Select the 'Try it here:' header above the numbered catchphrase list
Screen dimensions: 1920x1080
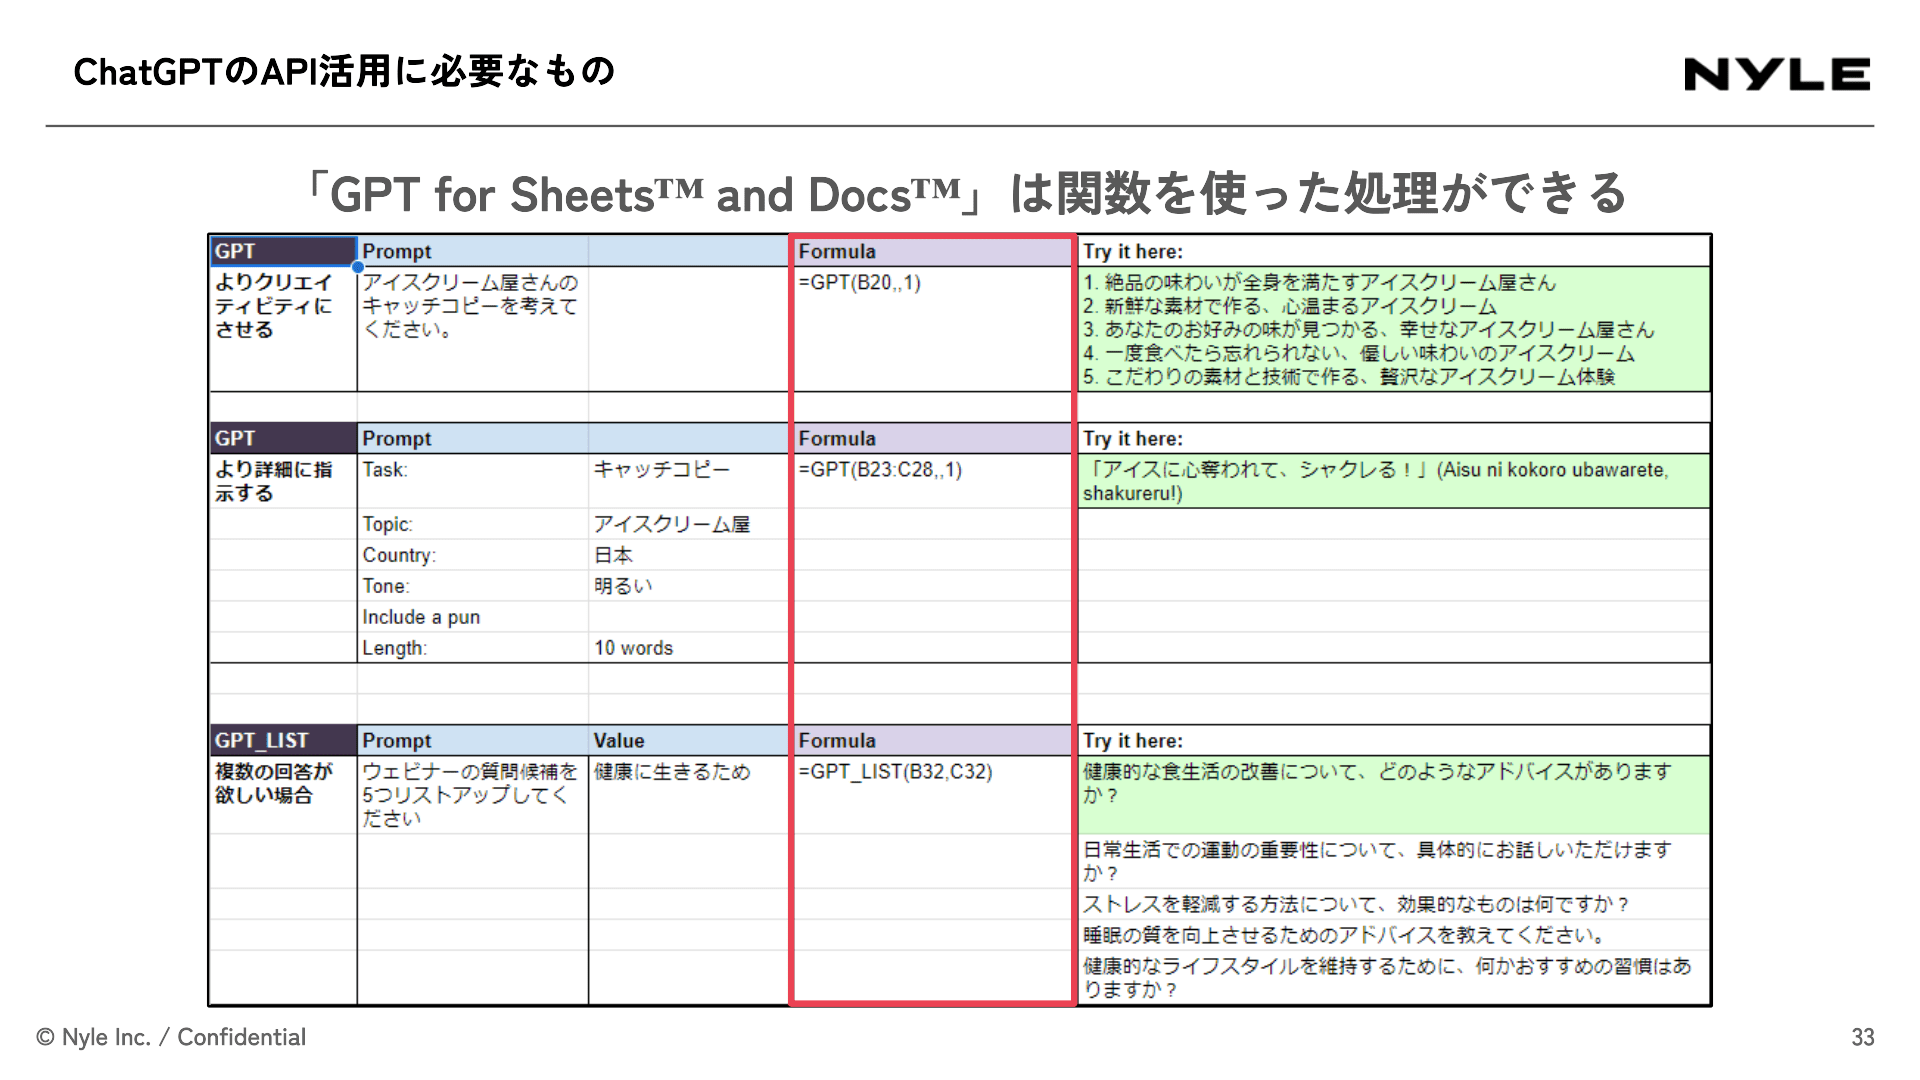point(1394,251)
